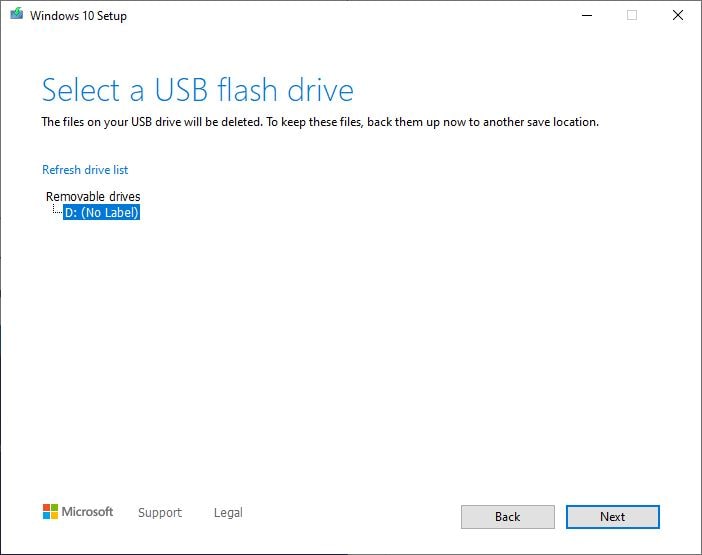Click blank footer space between Legal and Back
Viewport: 702px width, 555px height.
point(350,513)
